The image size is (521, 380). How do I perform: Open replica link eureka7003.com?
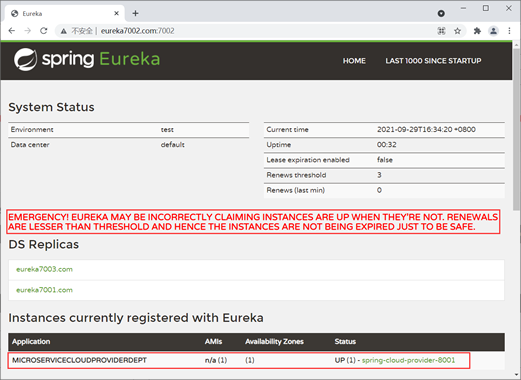point(44,269)
